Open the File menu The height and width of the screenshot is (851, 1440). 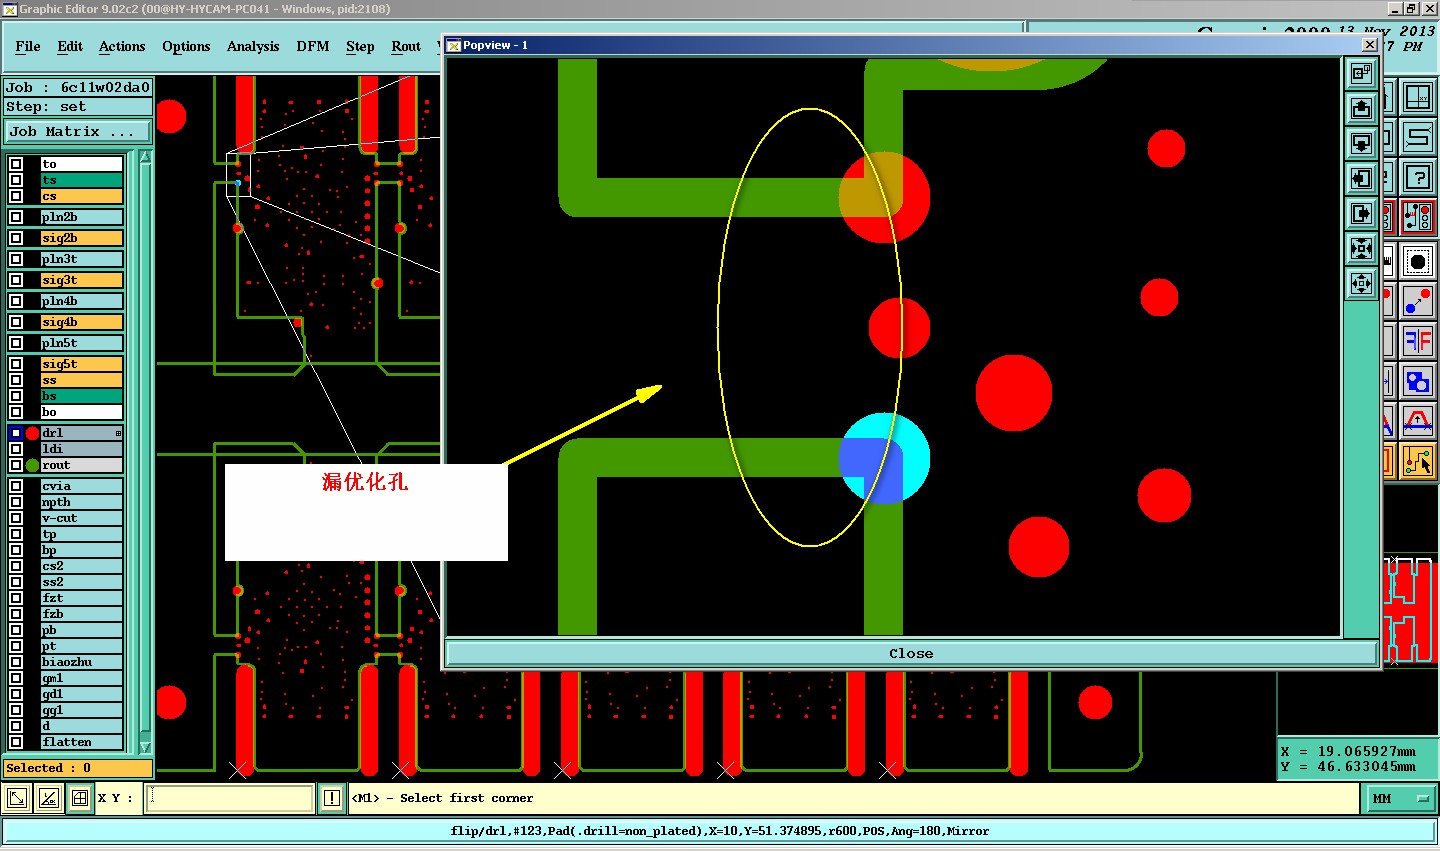(28, 46)
